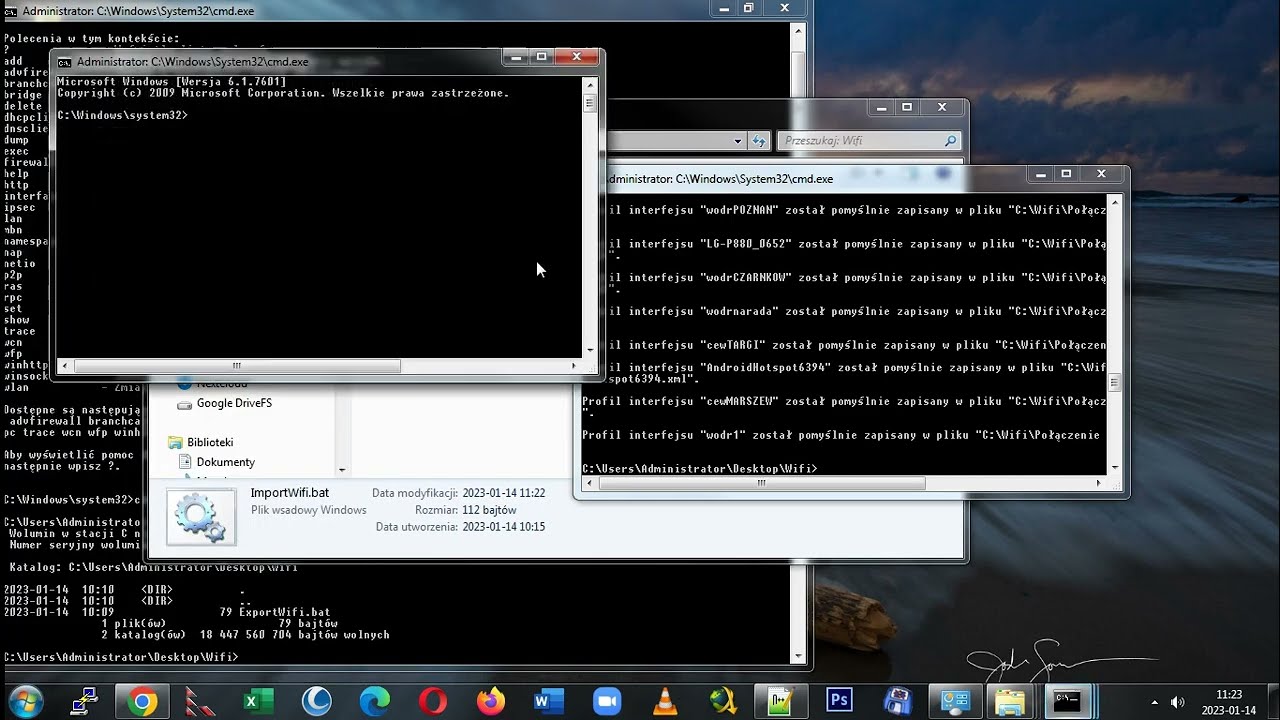The width and height of the screenshot is (1280, 720).
Task: Select Dokumenty under Biblioteki
Action: click(x=225, y=462)
